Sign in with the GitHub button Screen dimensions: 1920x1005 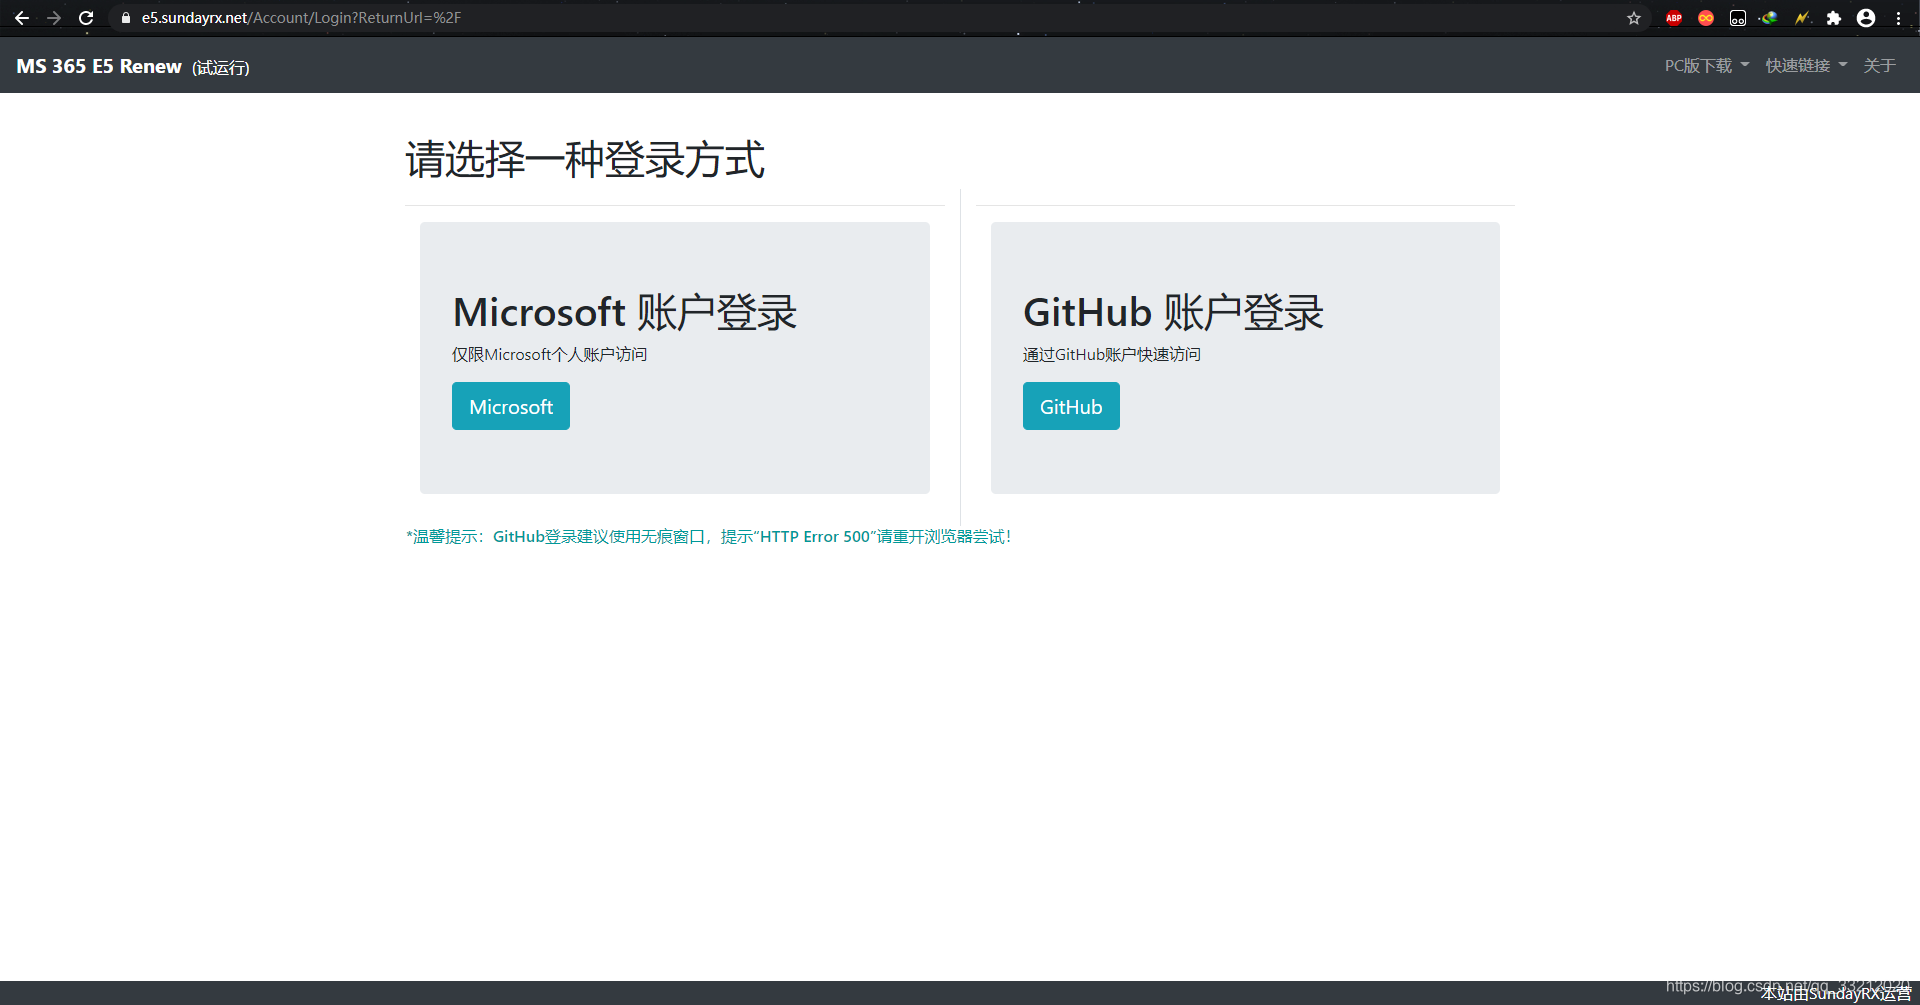point(1071,406)
